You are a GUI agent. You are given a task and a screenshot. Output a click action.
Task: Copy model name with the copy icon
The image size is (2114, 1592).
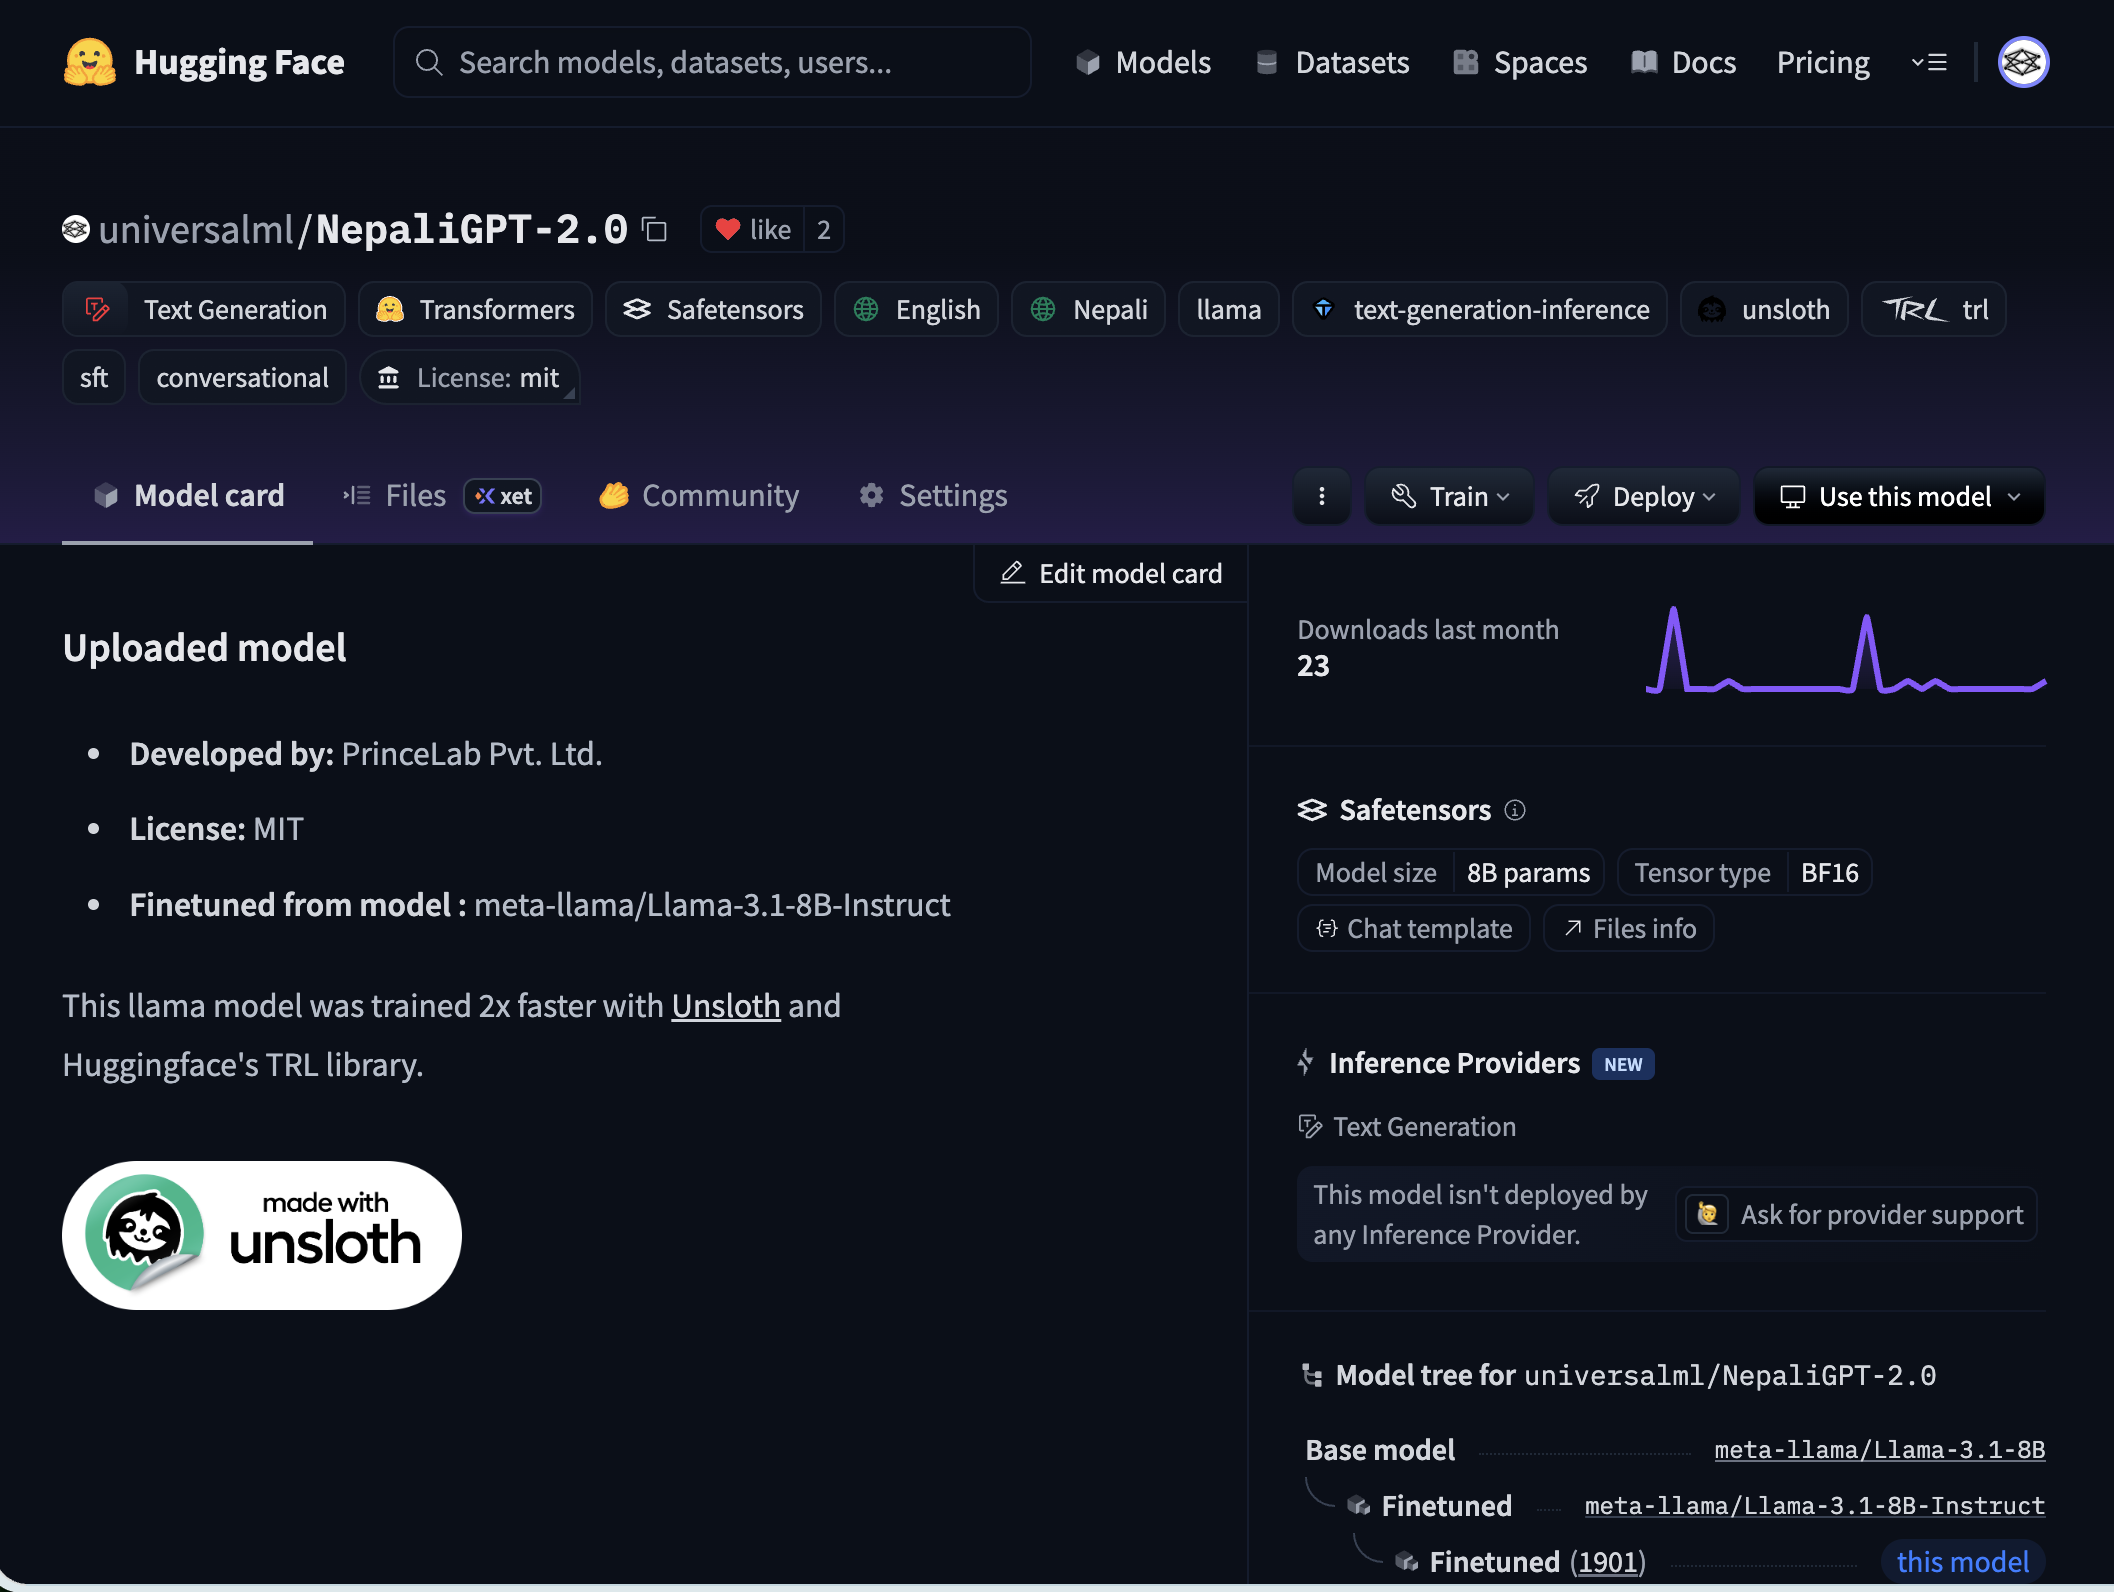tap(654, 230)
